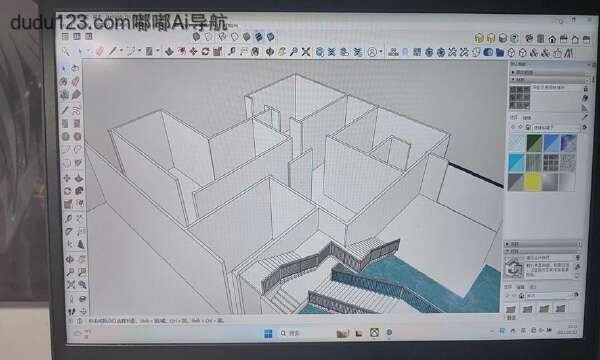The width and height of the screenshot is (600, 360).
Task: Click the Zoom Extents icon
Action: (x=305, y=52)
